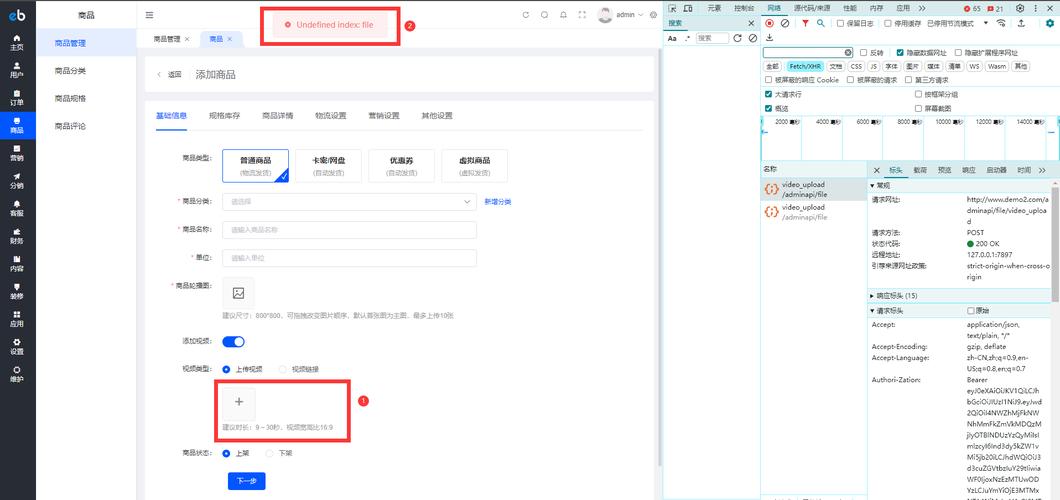This screenshot has height=500, width=1060.
Task: Click 返回 to go back
Action: click(170, 74)
